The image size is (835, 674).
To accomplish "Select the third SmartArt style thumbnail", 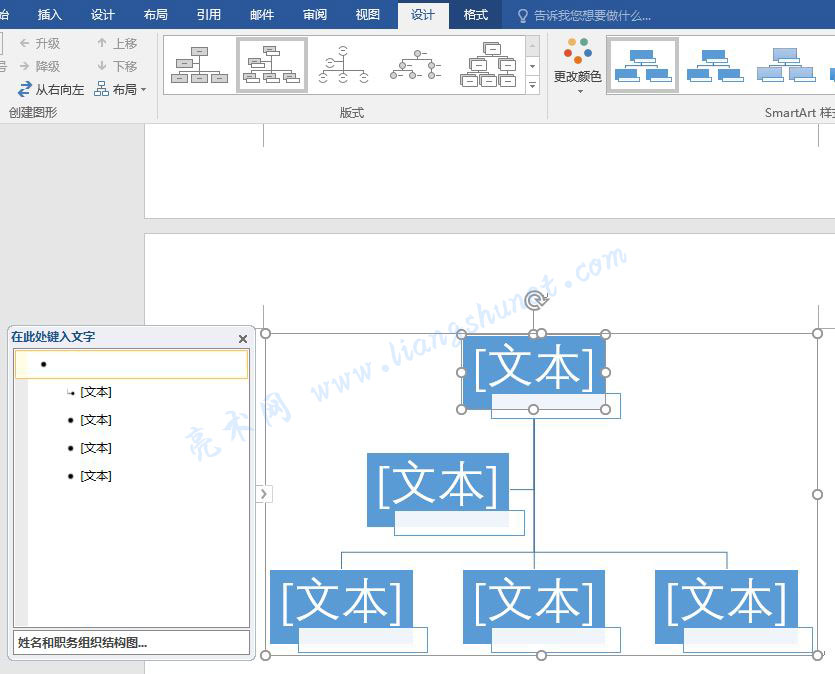I will (786, 65).
